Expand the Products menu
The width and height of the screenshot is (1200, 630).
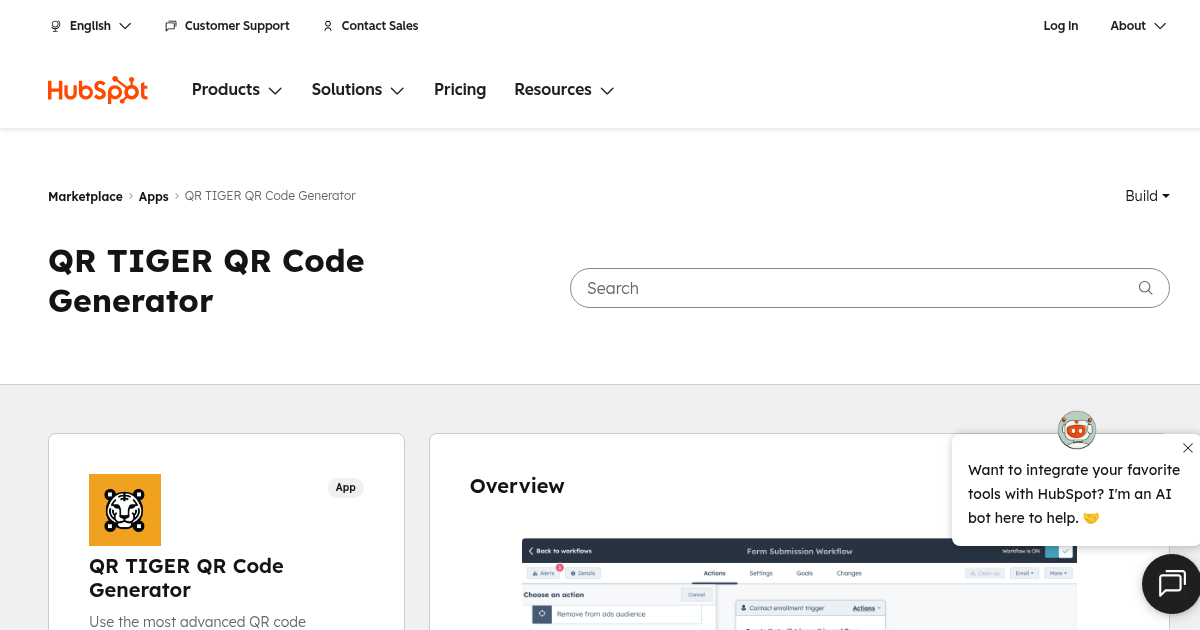pos(237,90)
